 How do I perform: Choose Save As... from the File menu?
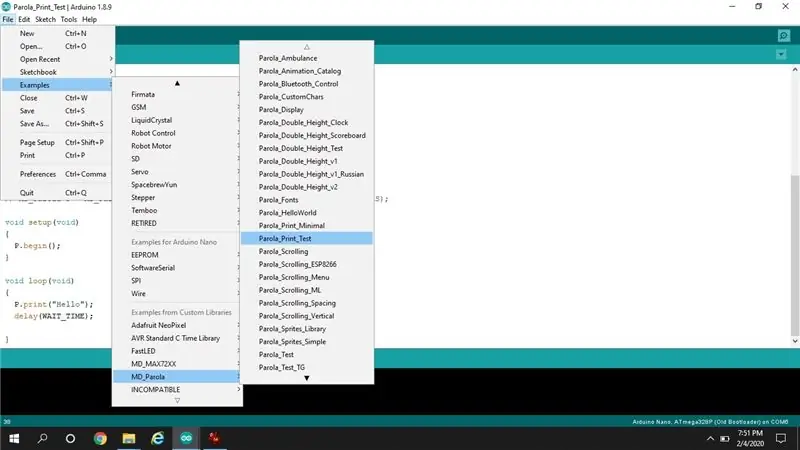pyautogui.click(x=58, y=123)
